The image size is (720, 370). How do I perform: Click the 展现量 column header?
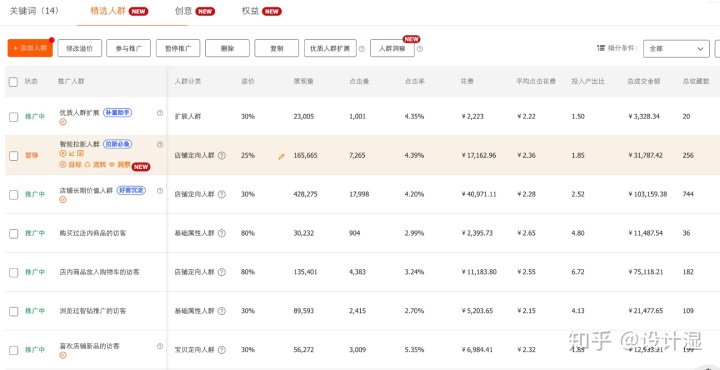click(304, 81)
